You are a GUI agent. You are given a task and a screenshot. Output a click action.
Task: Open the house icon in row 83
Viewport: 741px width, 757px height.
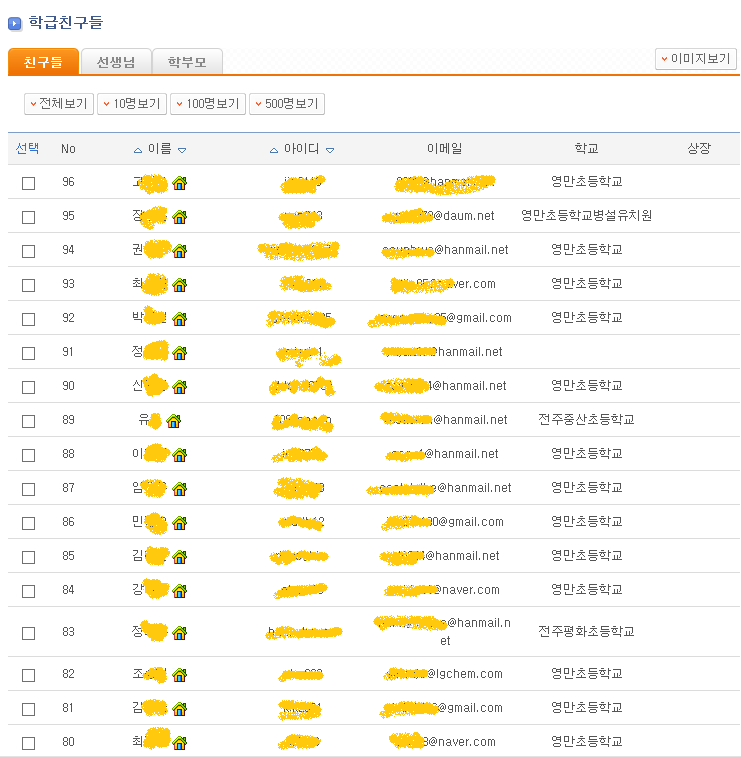click(180, 632)
